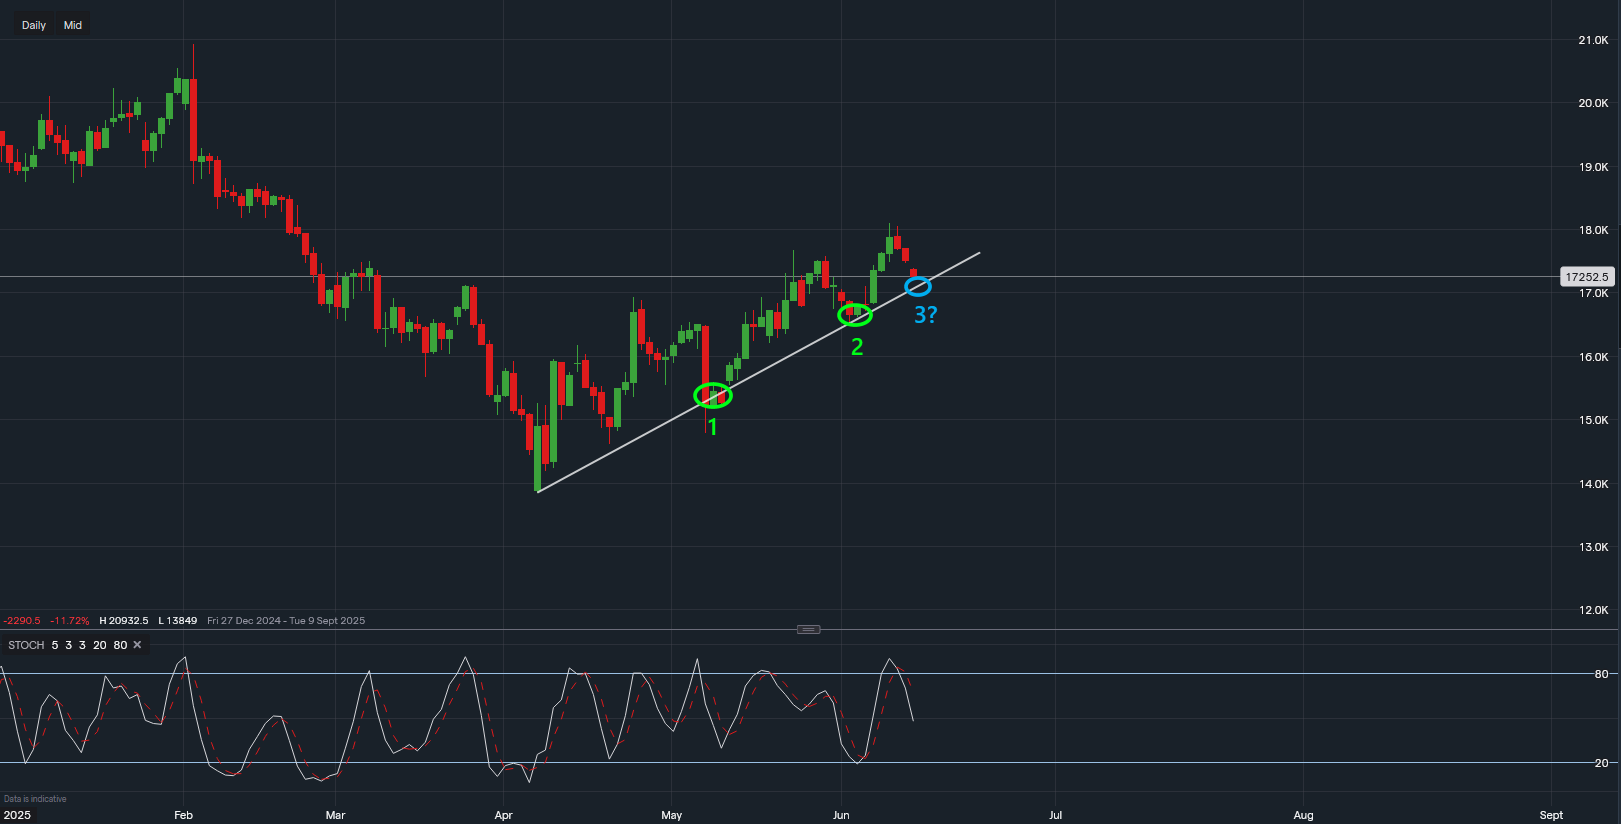Open the Mid price type selector

pyautogui.click(x=73, y=25)
